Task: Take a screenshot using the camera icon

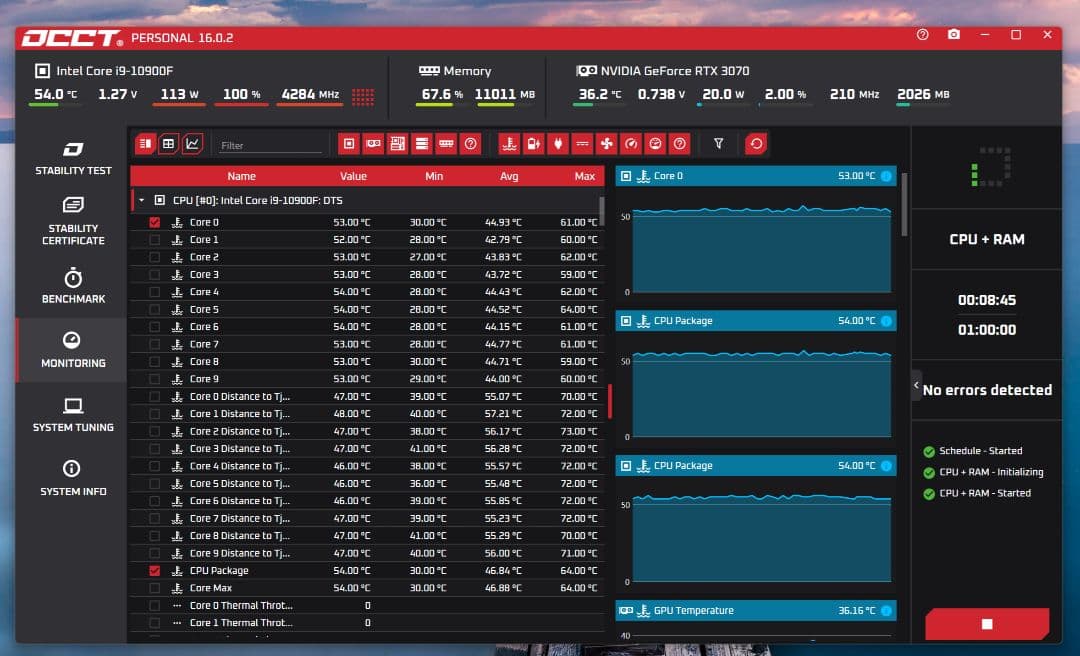Action: click(954, 35)
